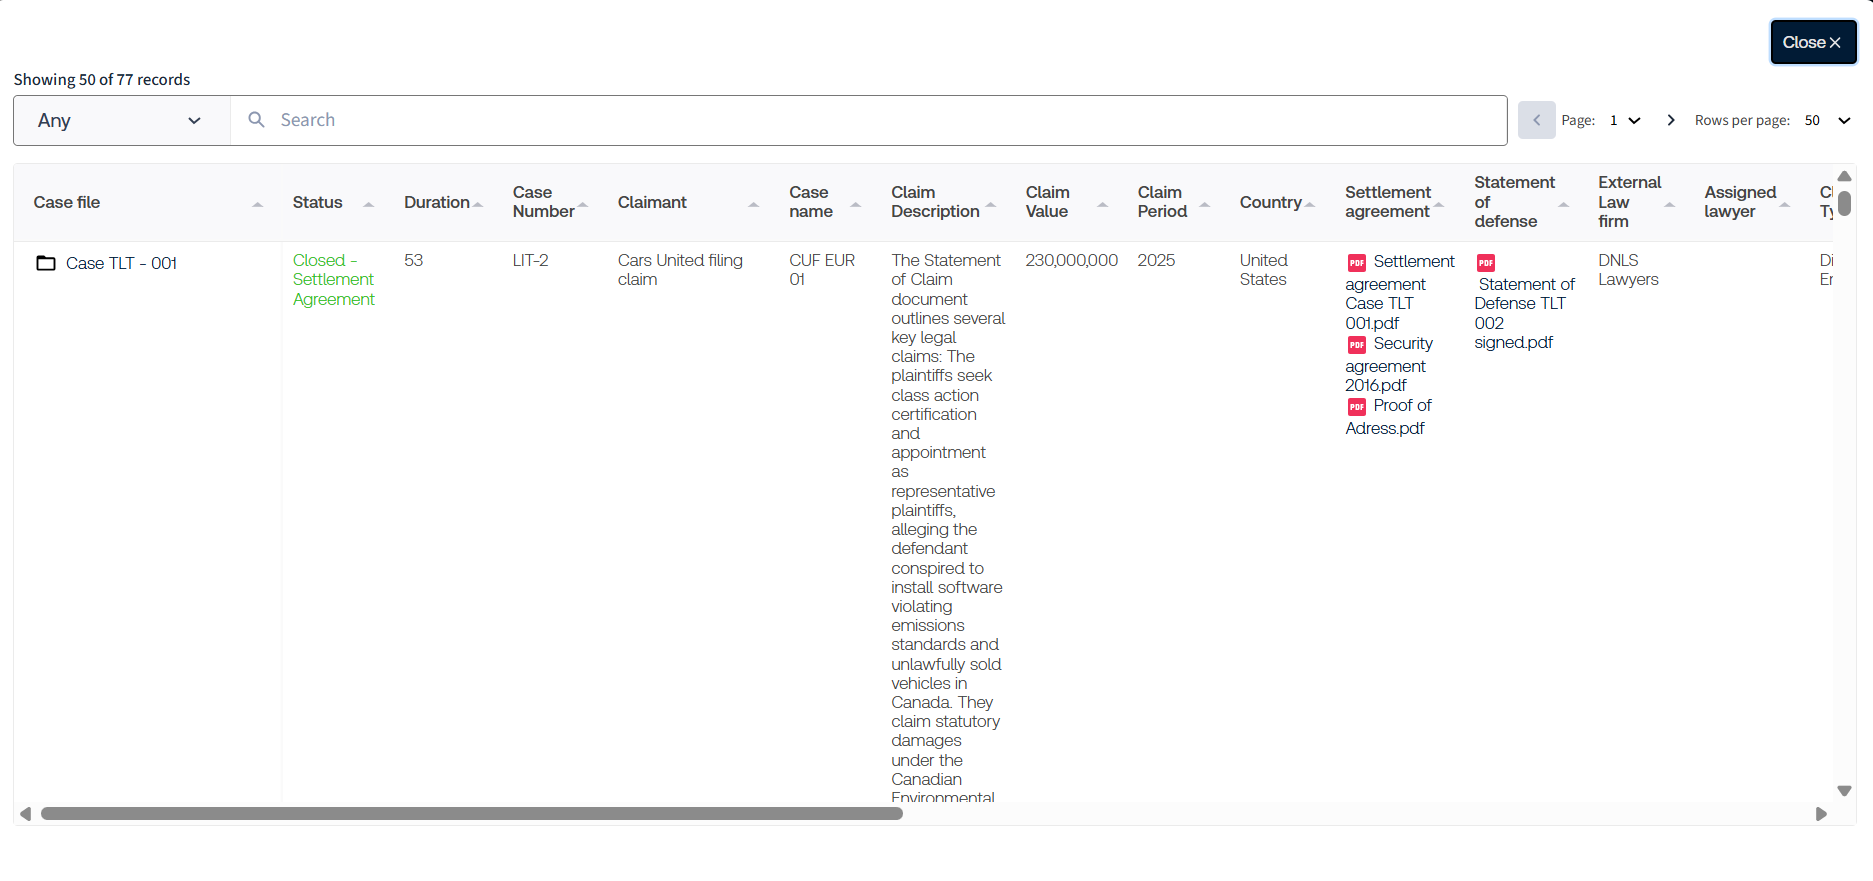Viewport: 1873px width, 881px height.
Task: Sort by the Settlement agreement column arrow
Action: [x=1439, y=204]
